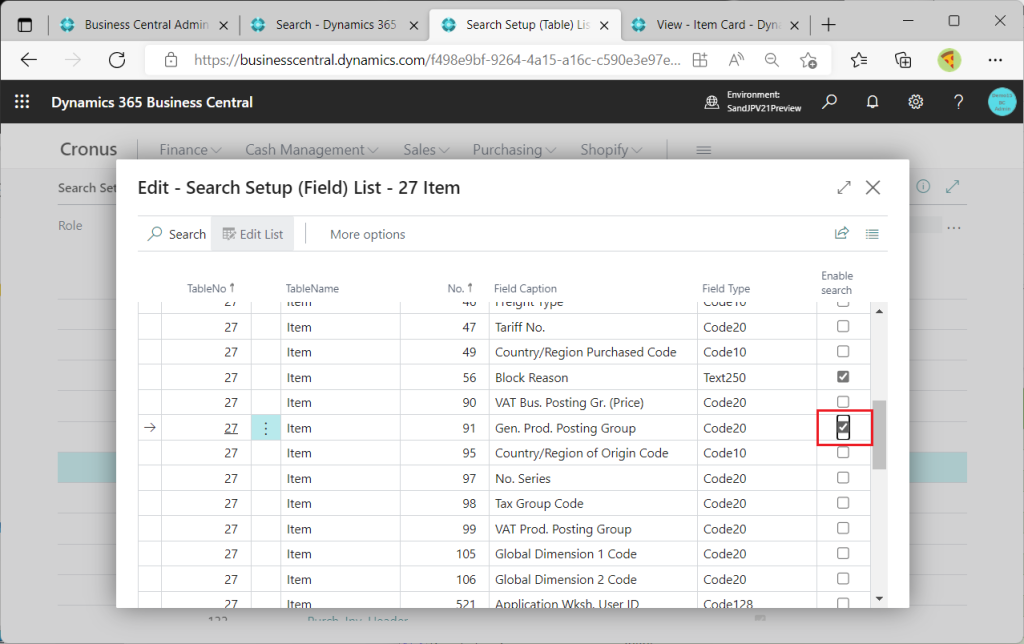
Task: Open row menu for Gen. Prod. Posting Group
Action: pyautogui.click(x=266, y=428)
